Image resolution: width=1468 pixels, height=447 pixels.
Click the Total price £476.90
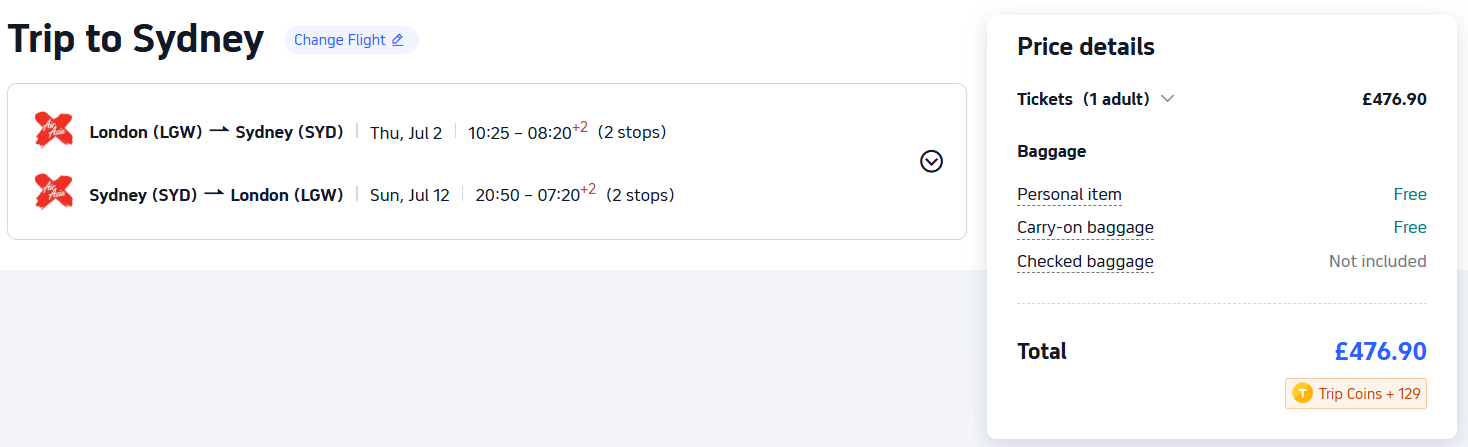1380,351
